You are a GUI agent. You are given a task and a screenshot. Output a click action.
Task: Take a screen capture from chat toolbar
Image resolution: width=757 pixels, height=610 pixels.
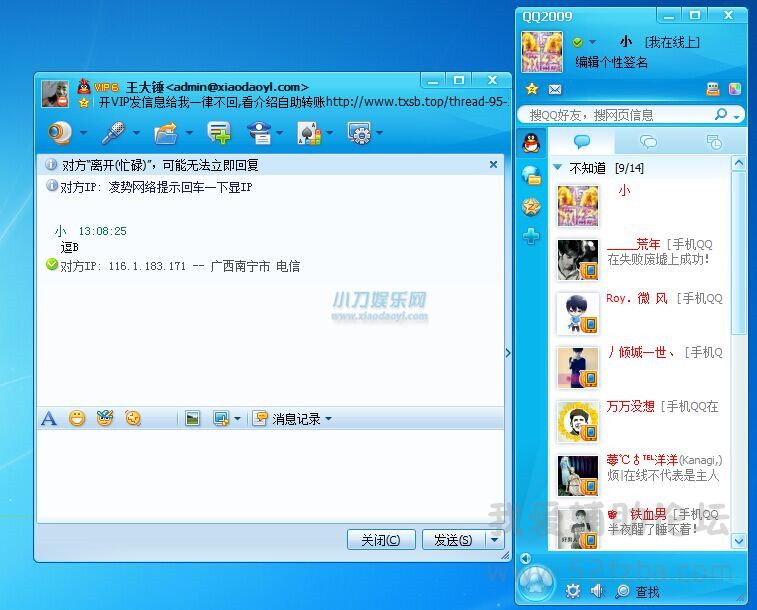click(x=221, y=418)
